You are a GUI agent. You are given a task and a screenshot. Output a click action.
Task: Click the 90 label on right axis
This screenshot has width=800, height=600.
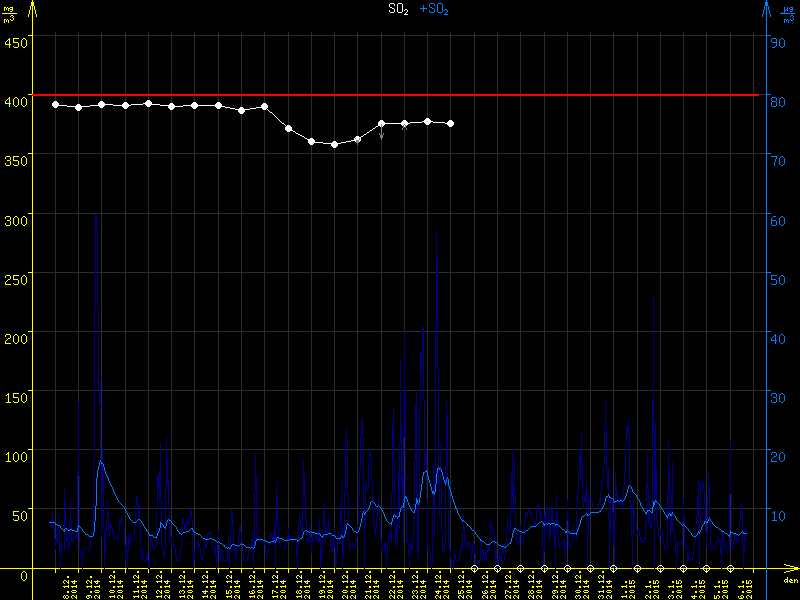776,41
